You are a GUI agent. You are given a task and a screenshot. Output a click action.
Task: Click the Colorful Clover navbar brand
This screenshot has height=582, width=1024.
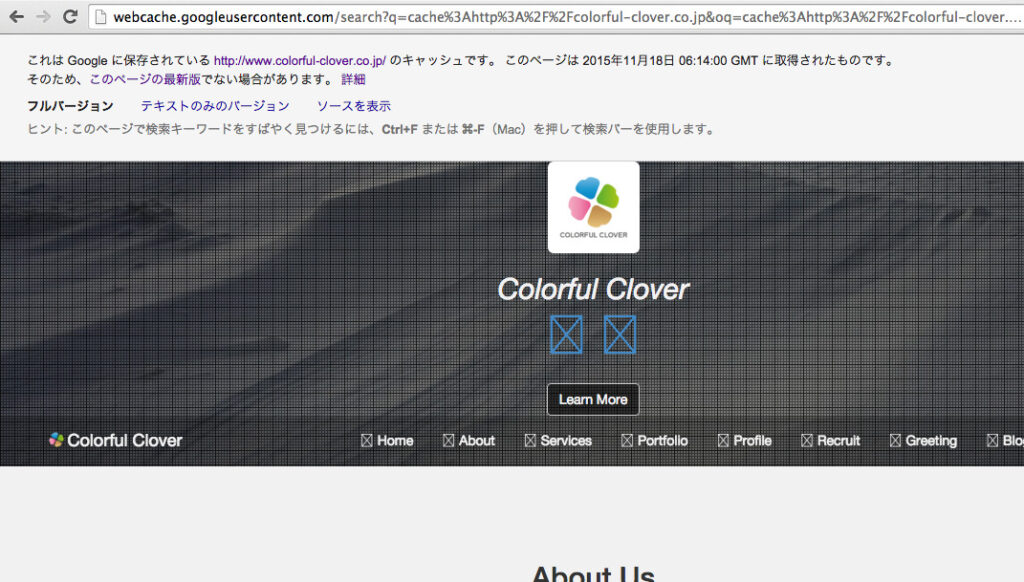click(116, 440)
